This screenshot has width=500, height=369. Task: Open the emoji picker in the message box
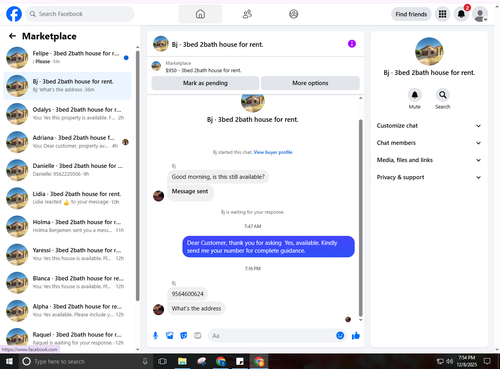click(x=340, y=336)
